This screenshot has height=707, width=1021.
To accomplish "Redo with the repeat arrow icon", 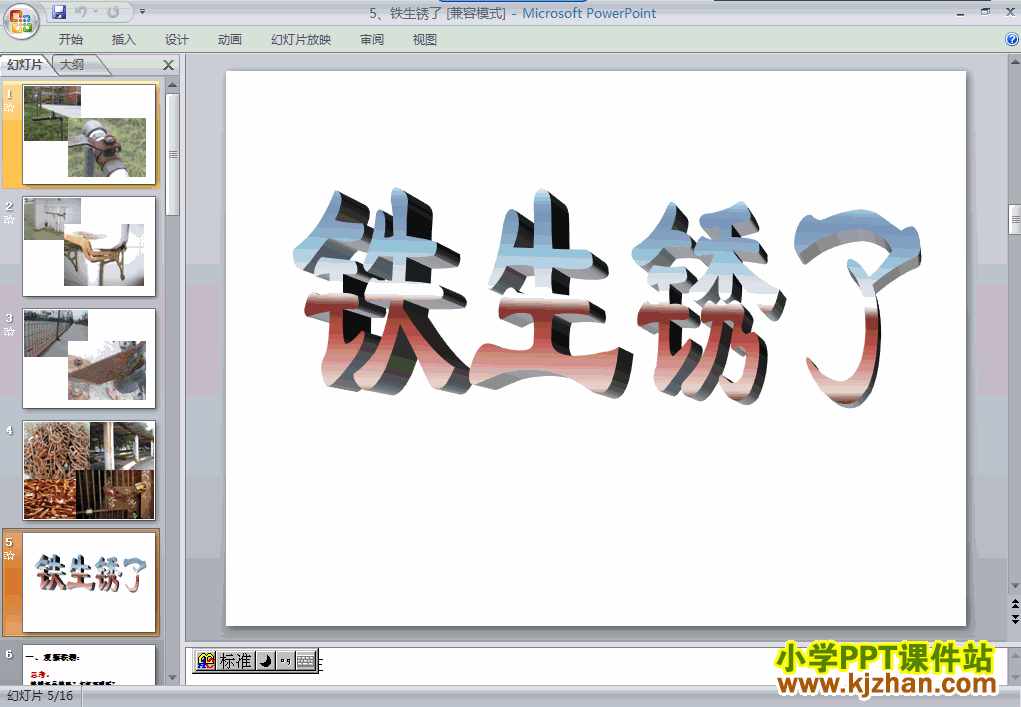I will tap(113, 12).
